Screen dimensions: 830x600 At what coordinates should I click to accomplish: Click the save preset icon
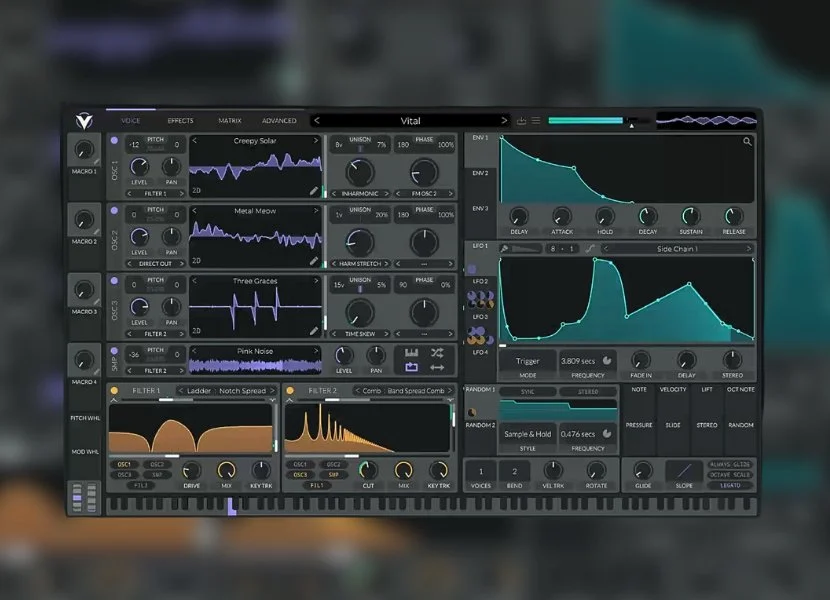point(521,121)
